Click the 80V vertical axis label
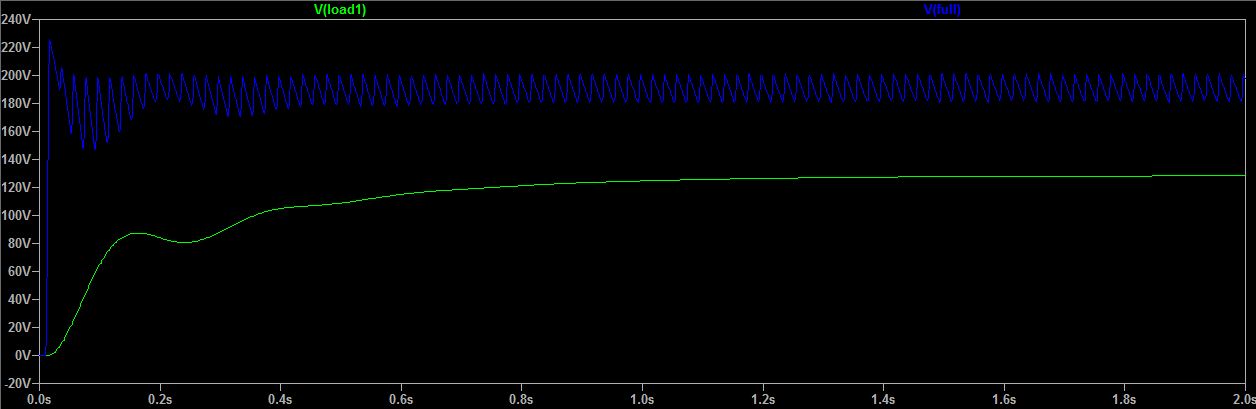The width and height of the screenshot is (1256, 409). (x=20, y=243)
